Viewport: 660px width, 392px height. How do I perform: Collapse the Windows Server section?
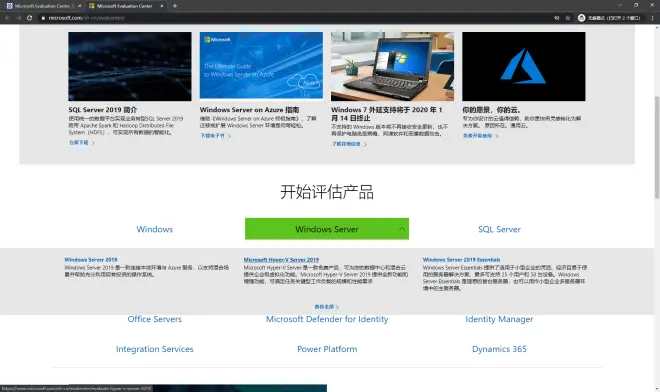tap(327, 229)
